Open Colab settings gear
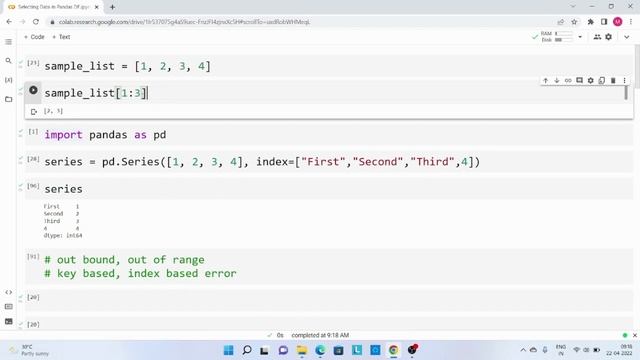This screenshot has width=640, height=360. pos(609,37)
